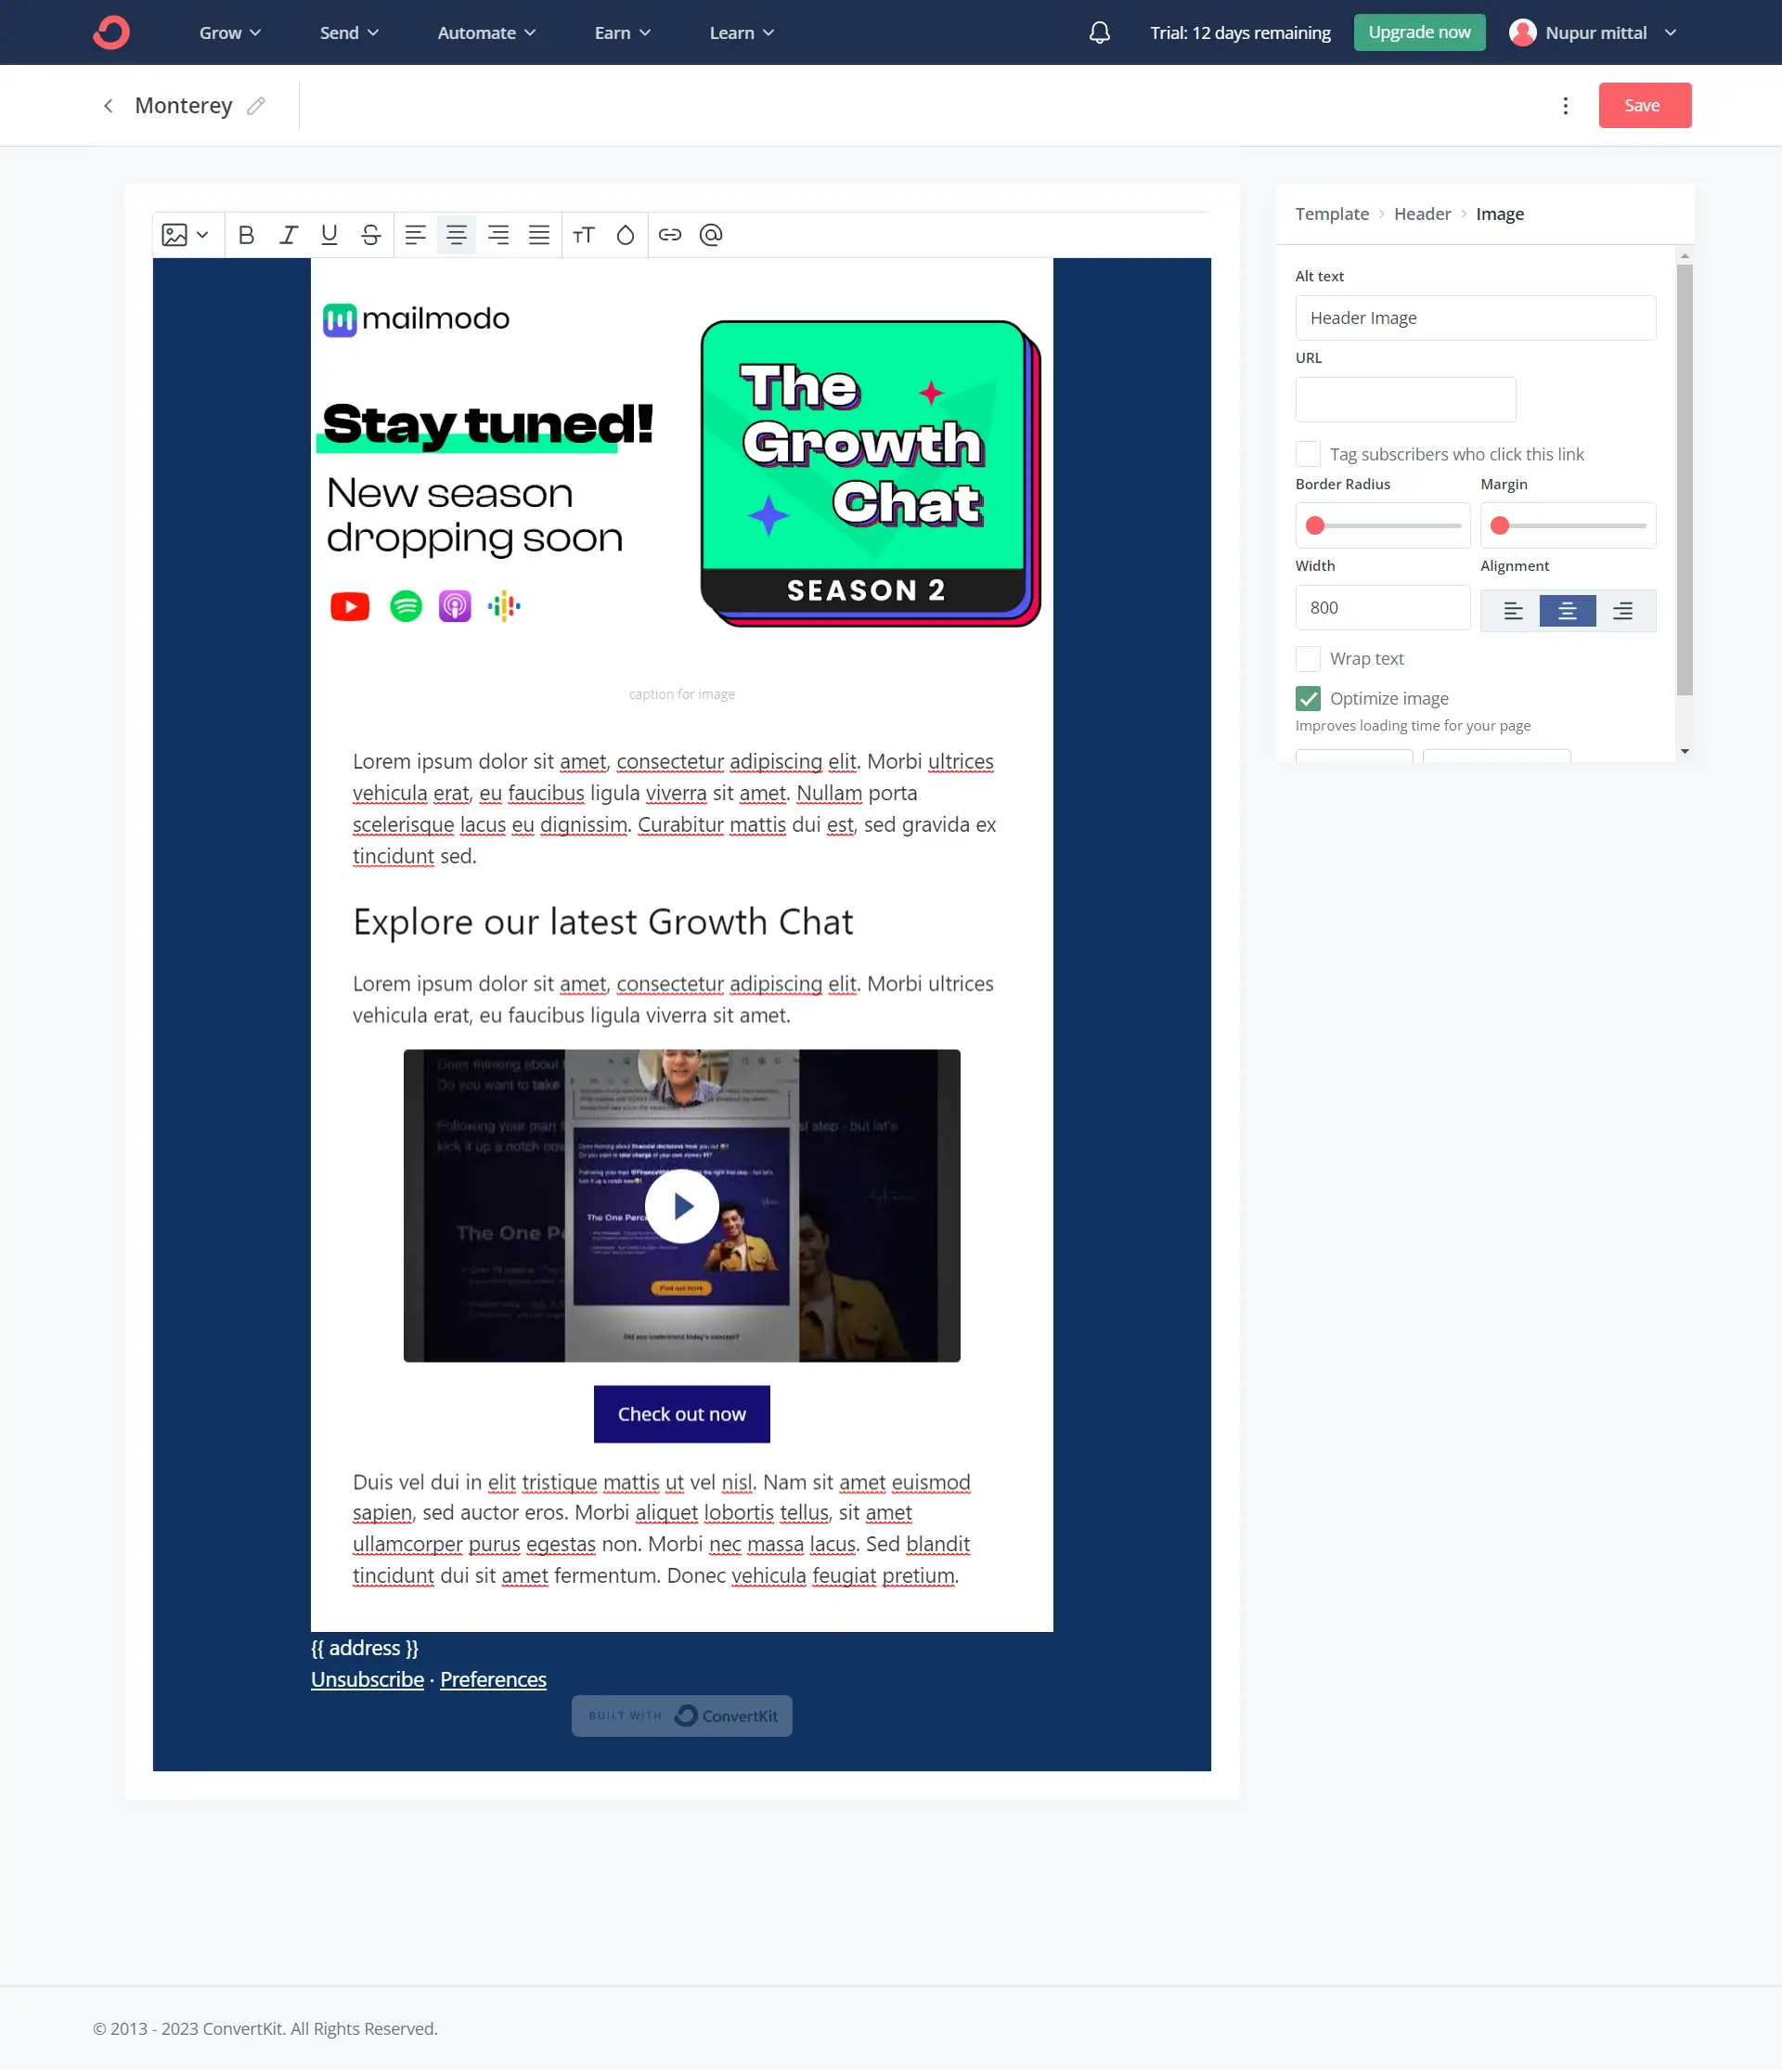Click the Upgrade now button

[1417, 32]
